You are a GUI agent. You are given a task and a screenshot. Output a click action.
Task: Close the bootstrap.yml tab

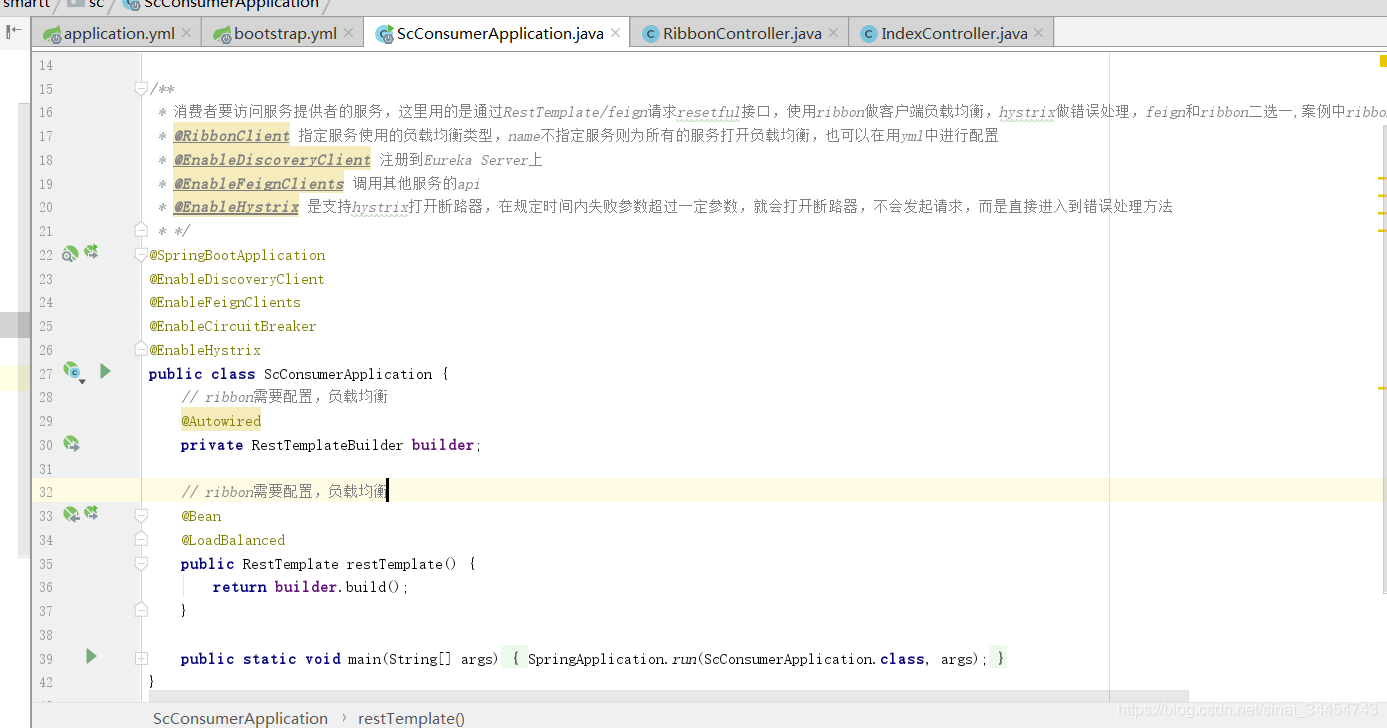coord(348,33)
